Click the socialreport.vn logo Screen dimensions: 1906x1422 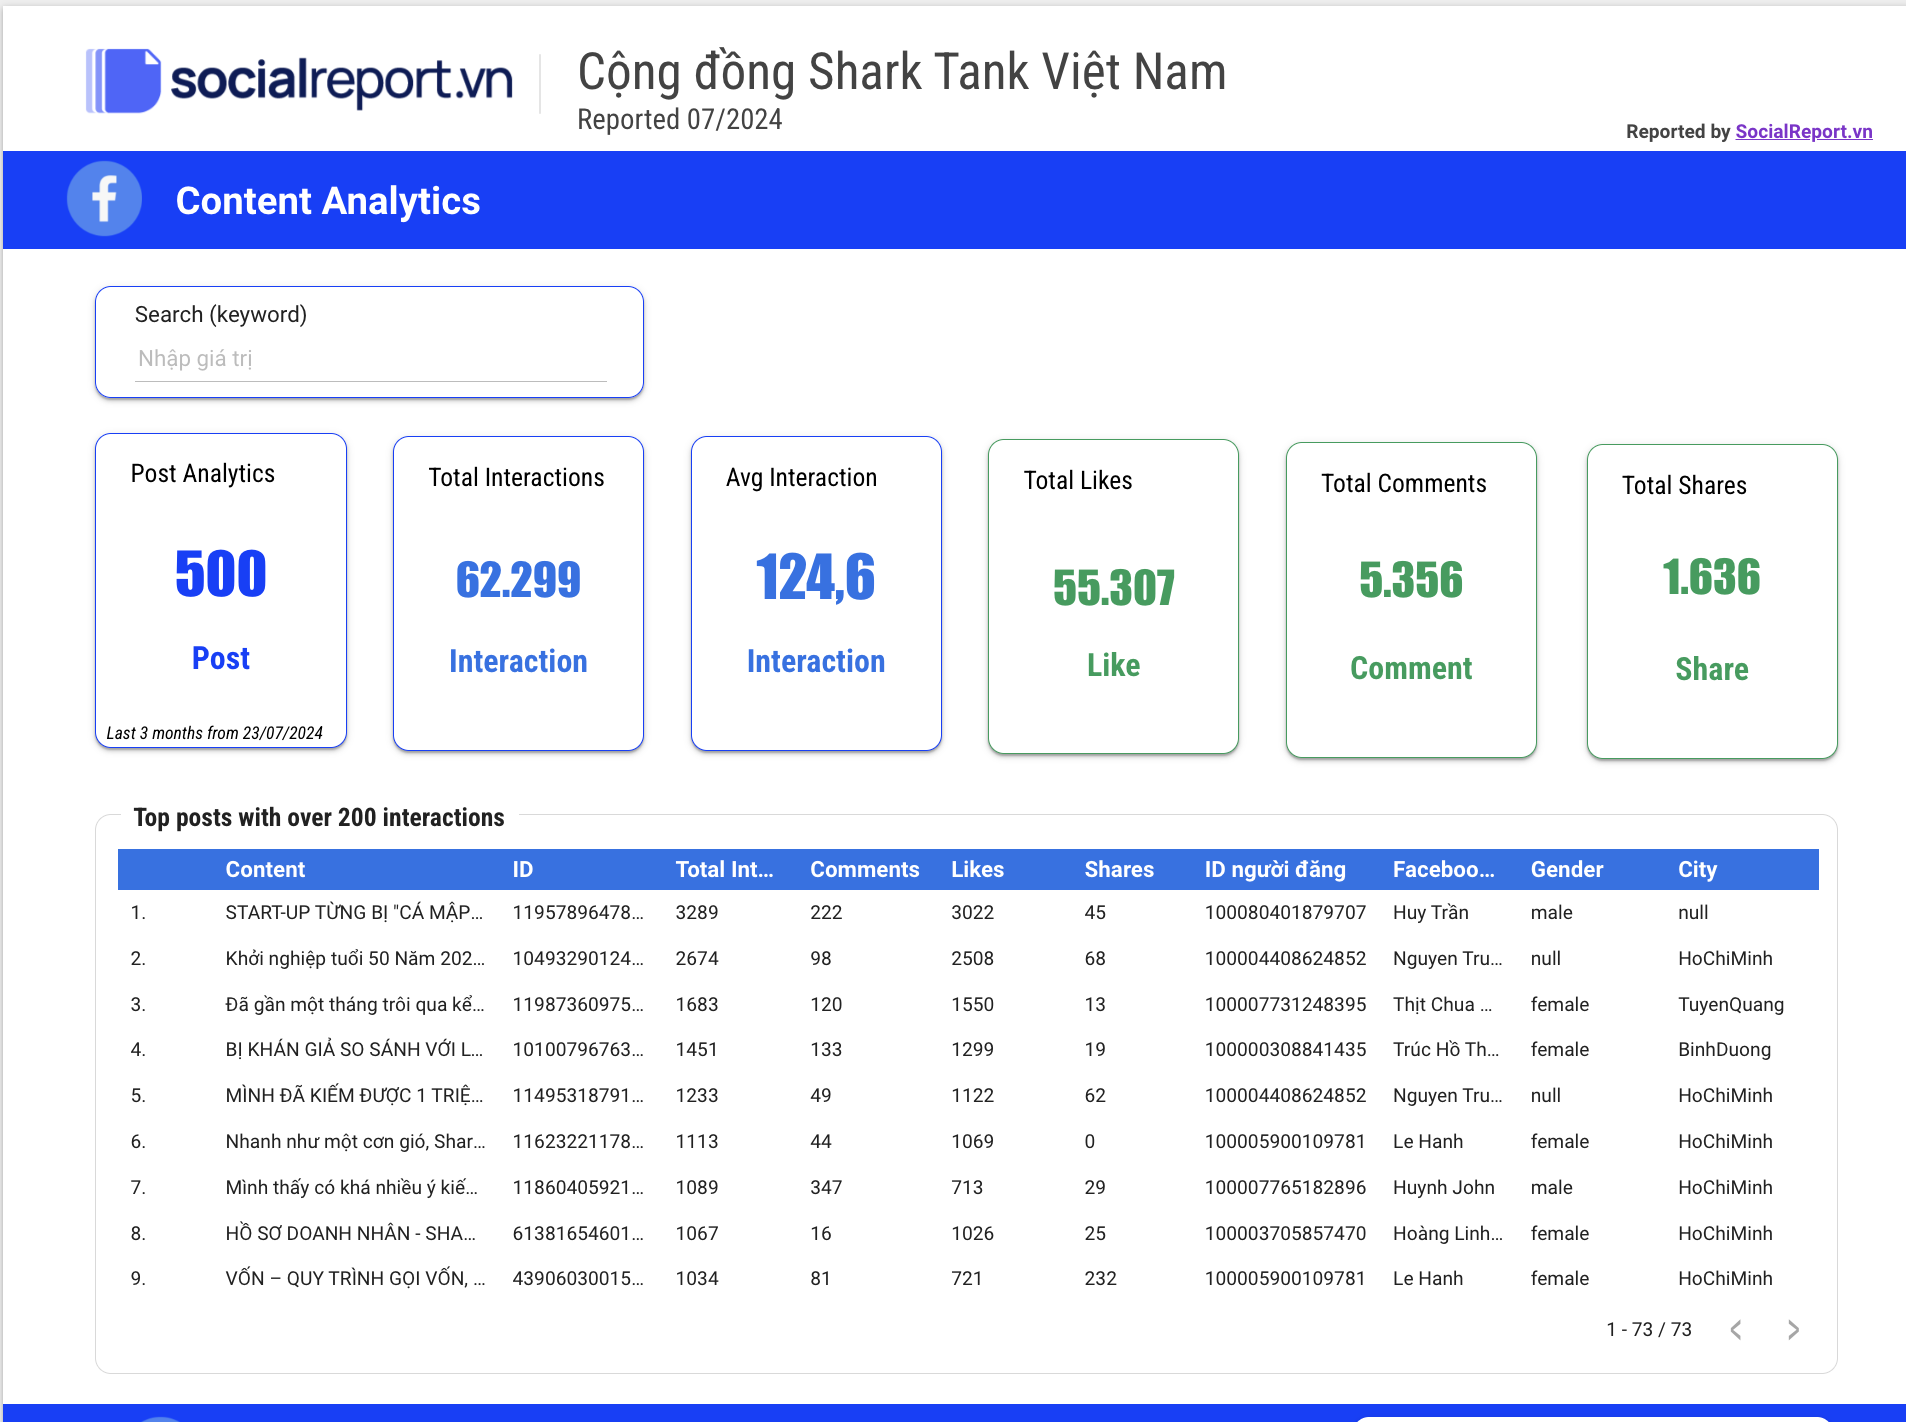tap(299, 80)
